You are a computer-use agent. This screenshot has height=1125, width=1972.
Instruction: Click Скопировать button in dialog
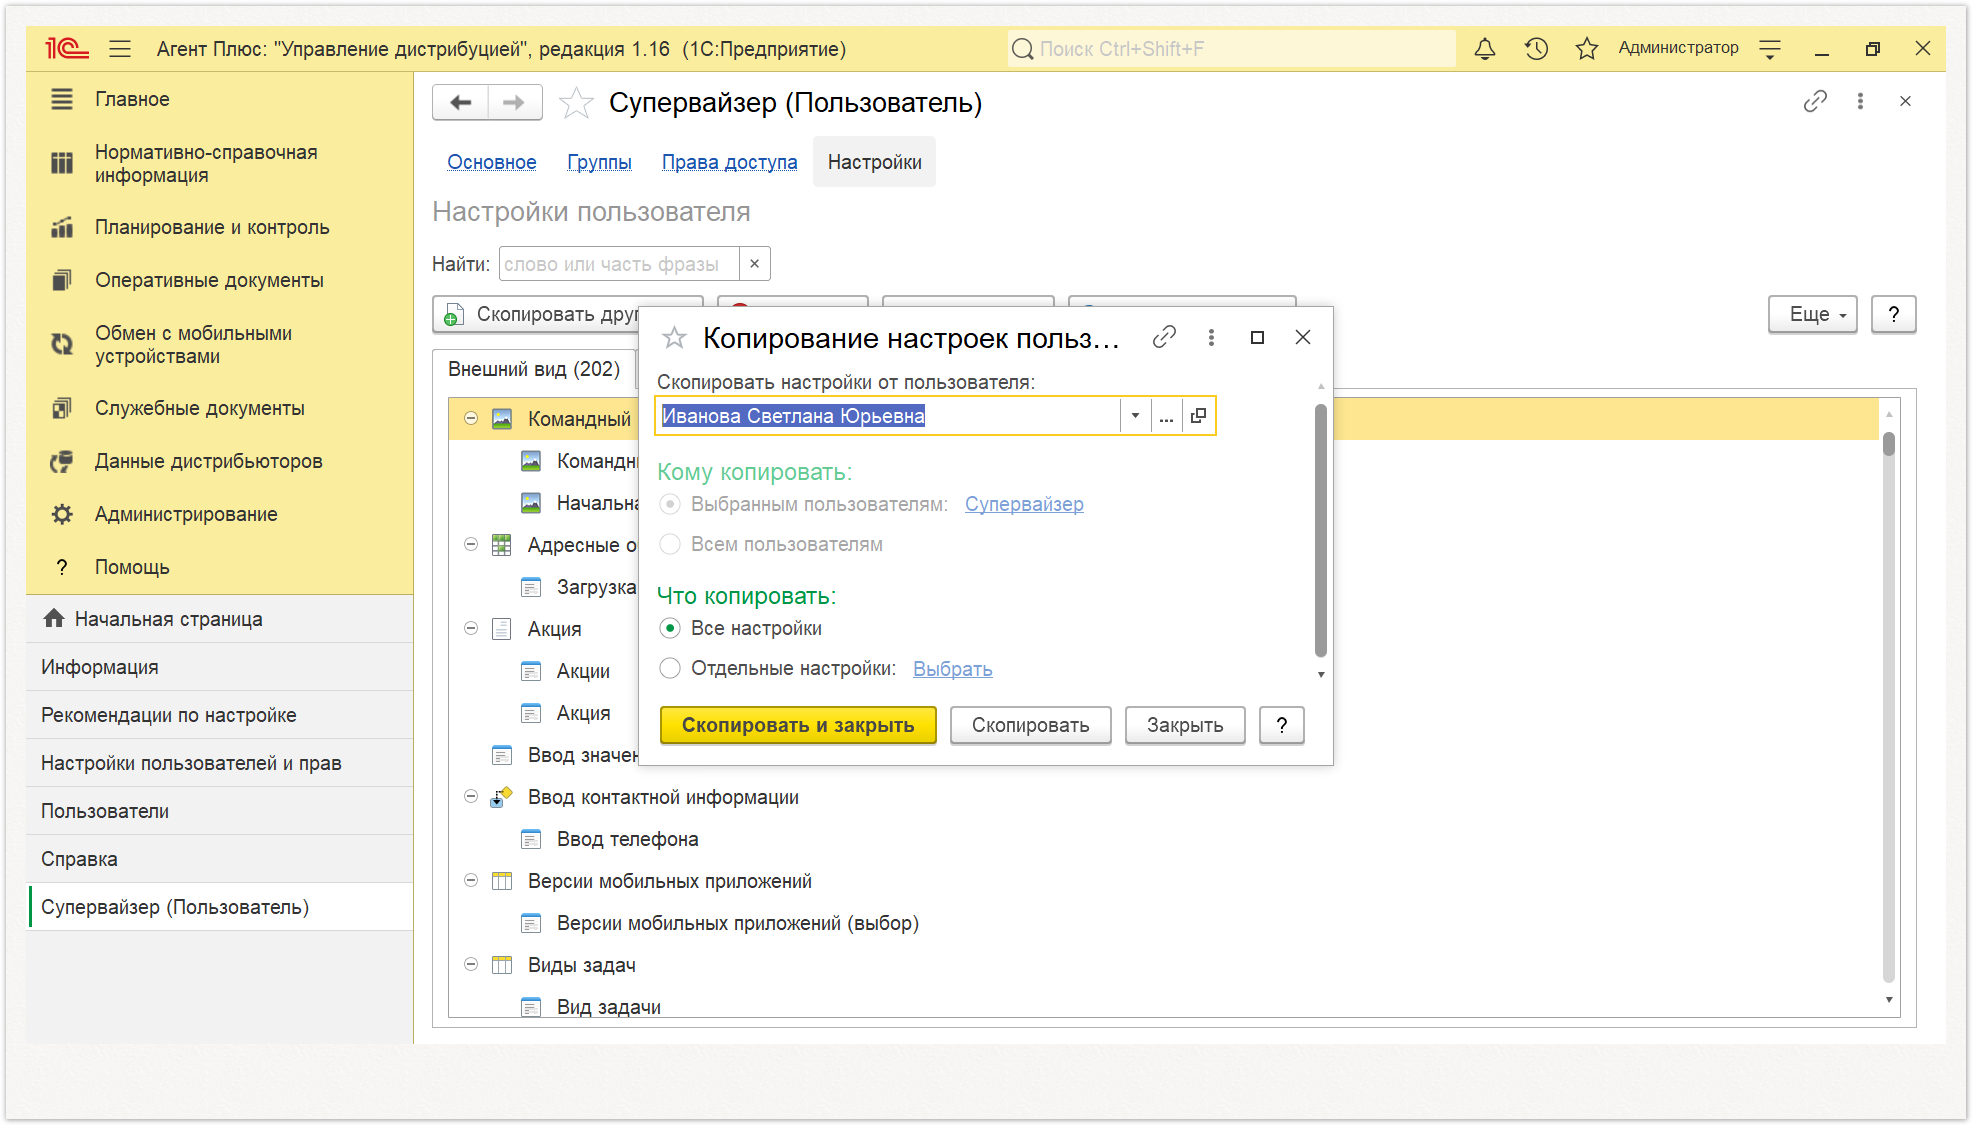1030,725
